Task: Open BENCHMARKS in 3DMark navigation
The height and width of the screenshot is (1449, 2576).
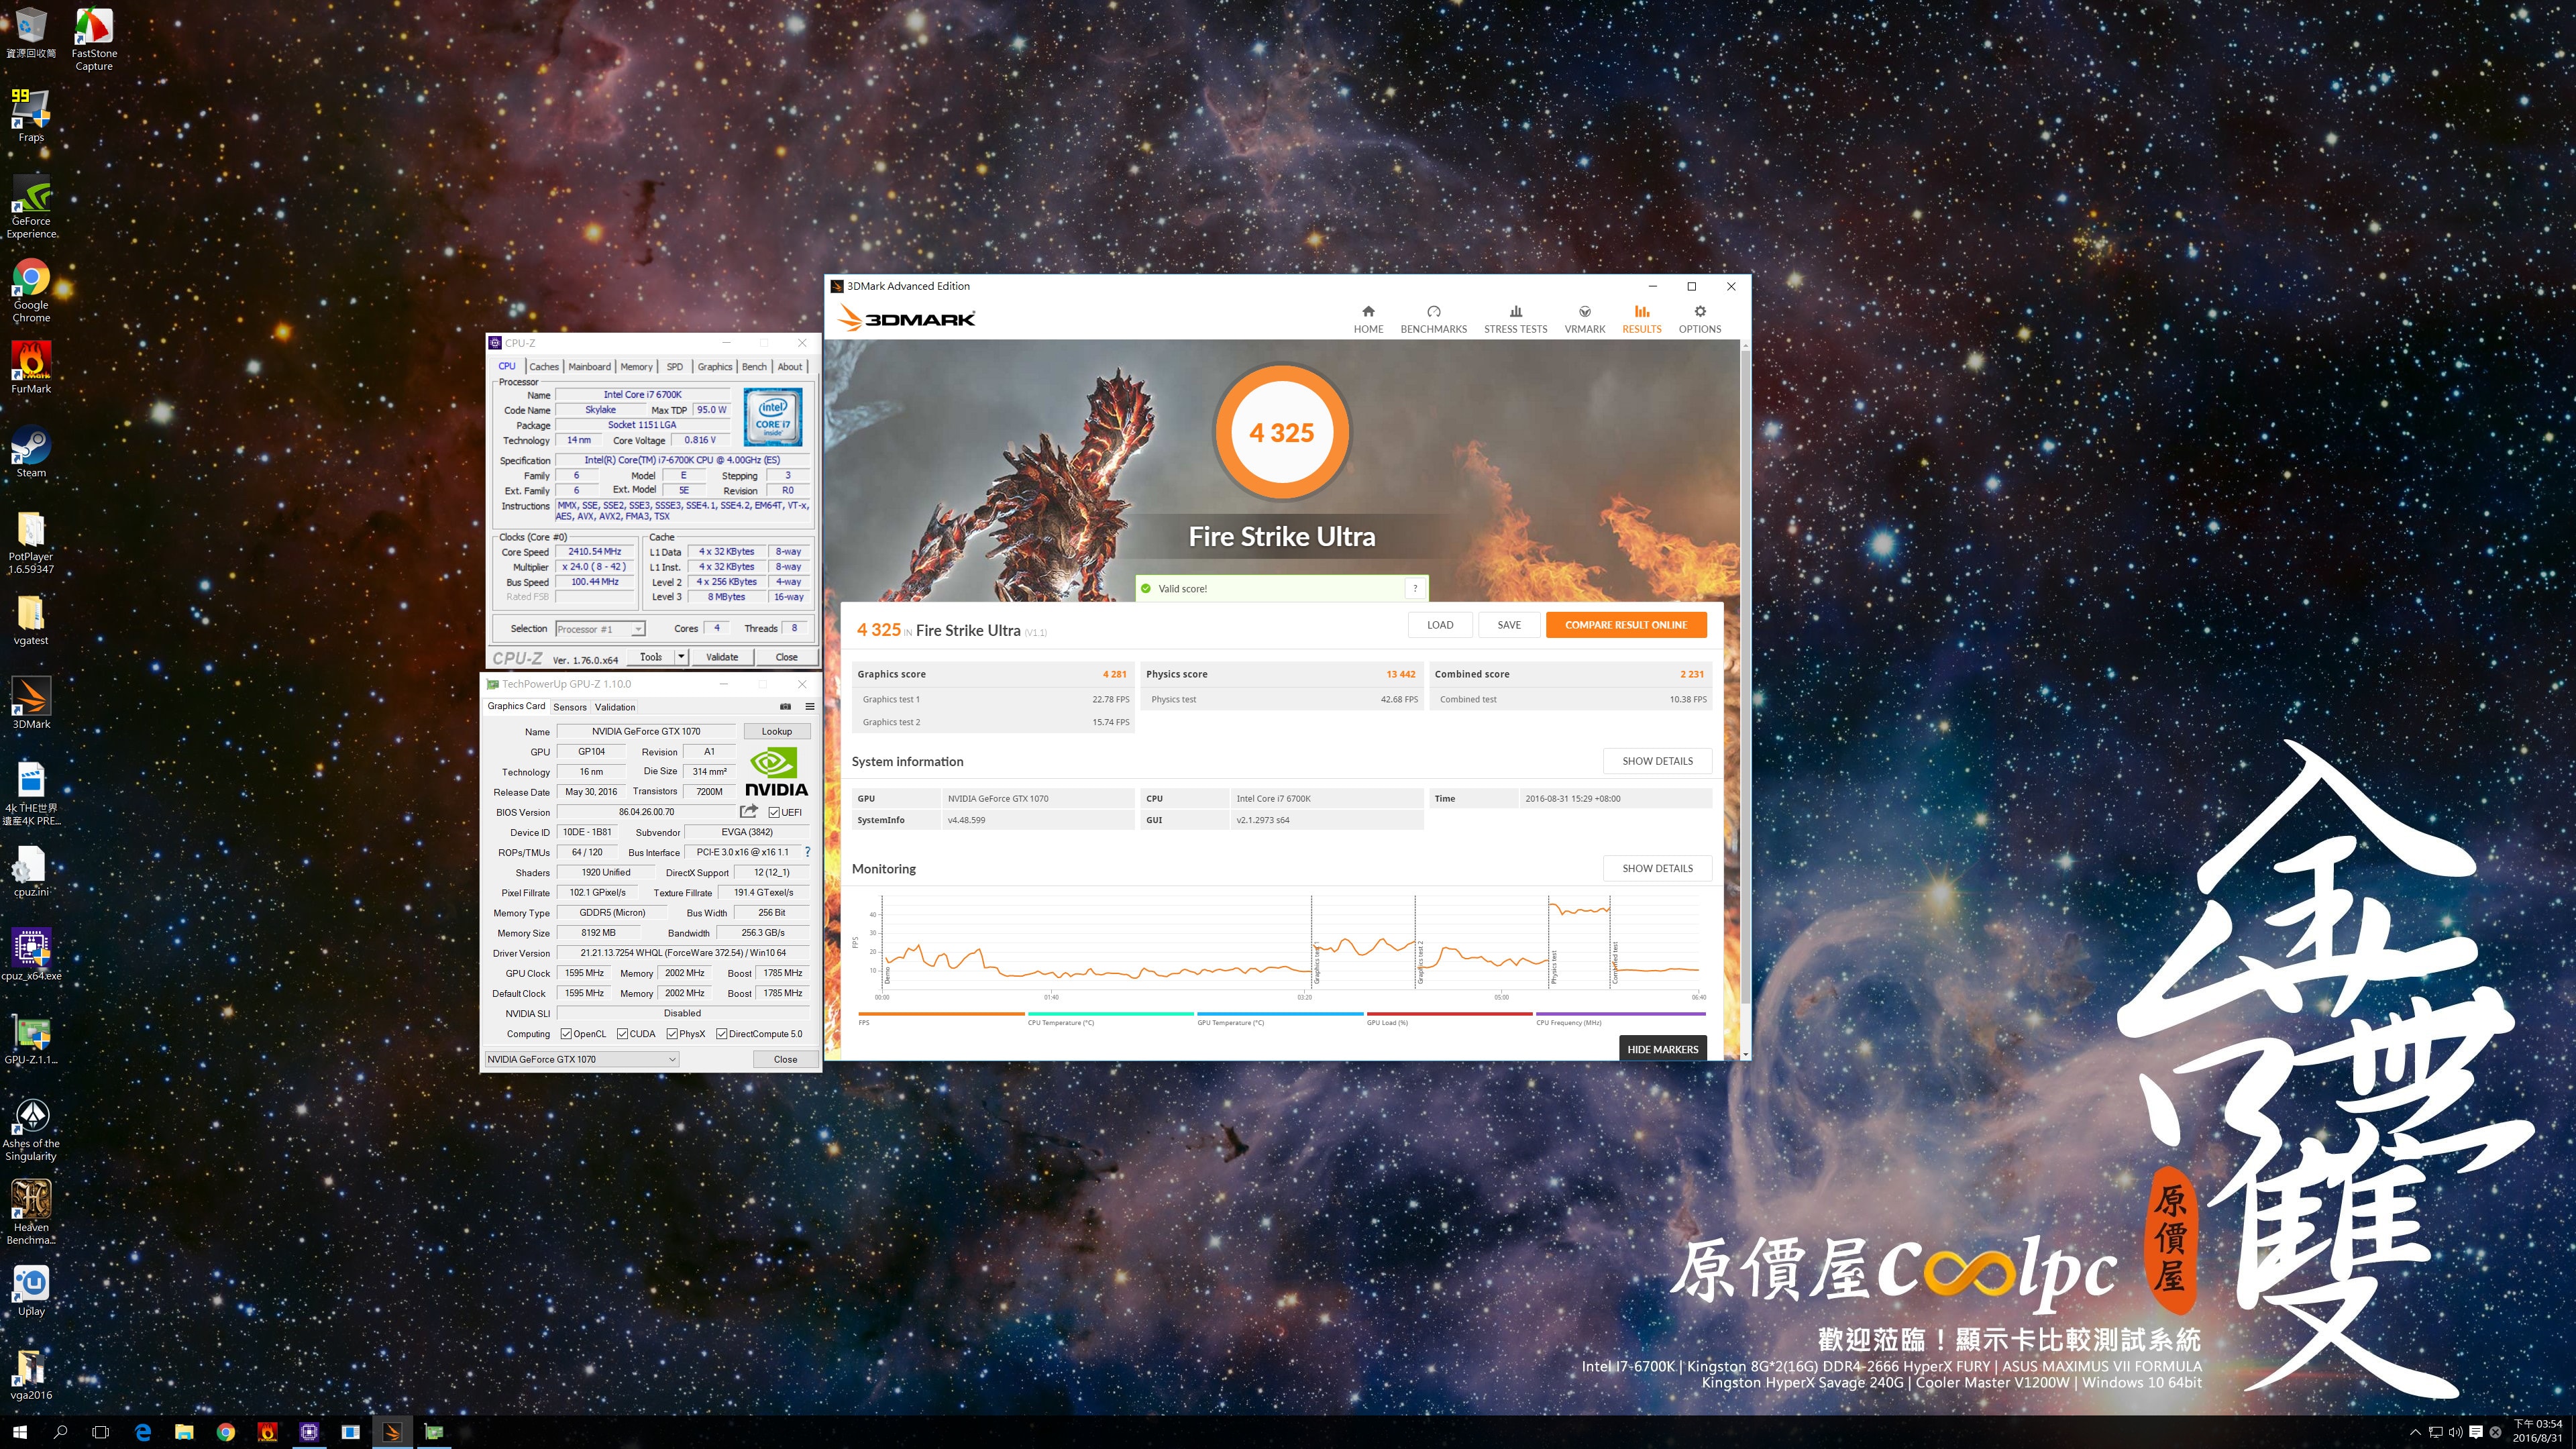Action: [1433, 319]
